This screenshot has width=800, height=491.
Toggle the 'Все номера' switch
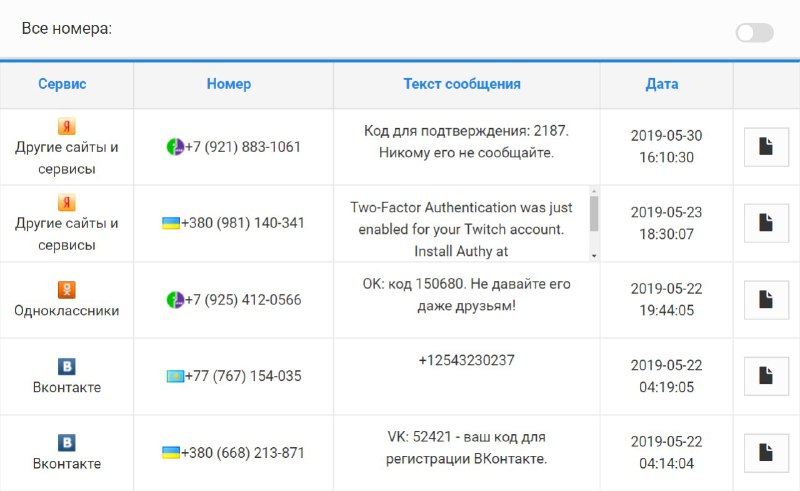tap(754, 33)
